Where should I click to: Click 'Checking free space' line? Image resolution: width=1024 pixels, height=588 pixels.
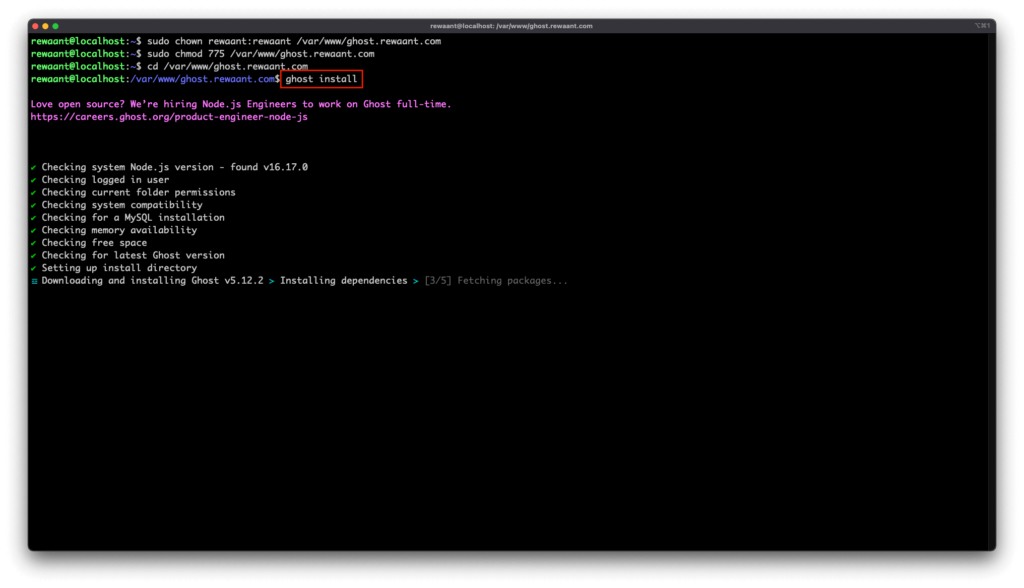click(94, 242)
